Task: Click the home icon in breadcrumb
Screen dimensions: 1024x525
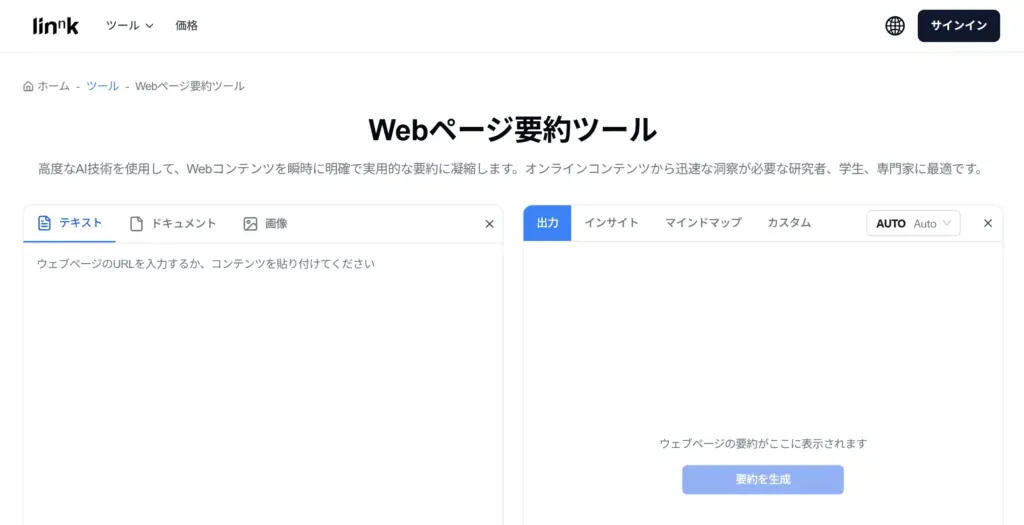Action: pos(28,86)
